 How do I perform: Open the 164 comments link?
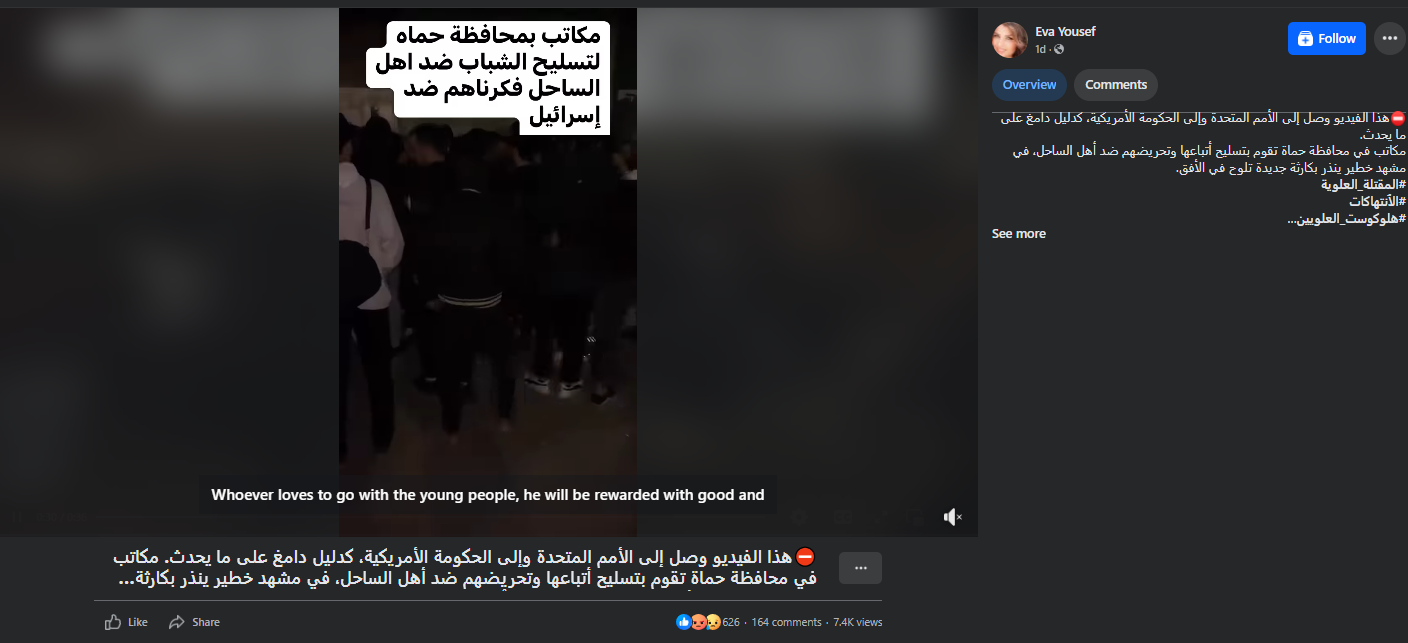786,622
